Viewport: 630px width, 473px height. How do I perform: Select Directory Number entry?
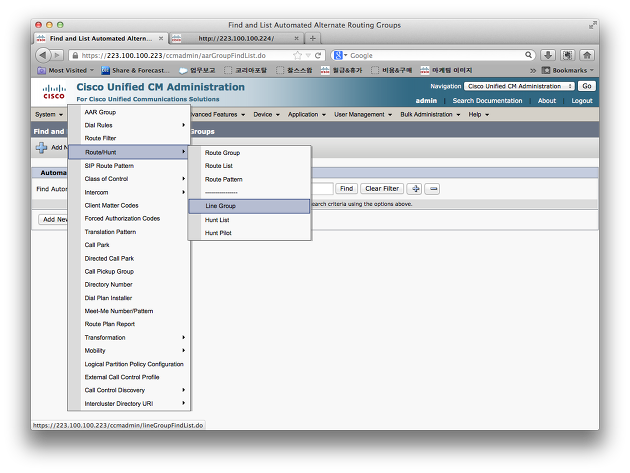tap(129, 285)
